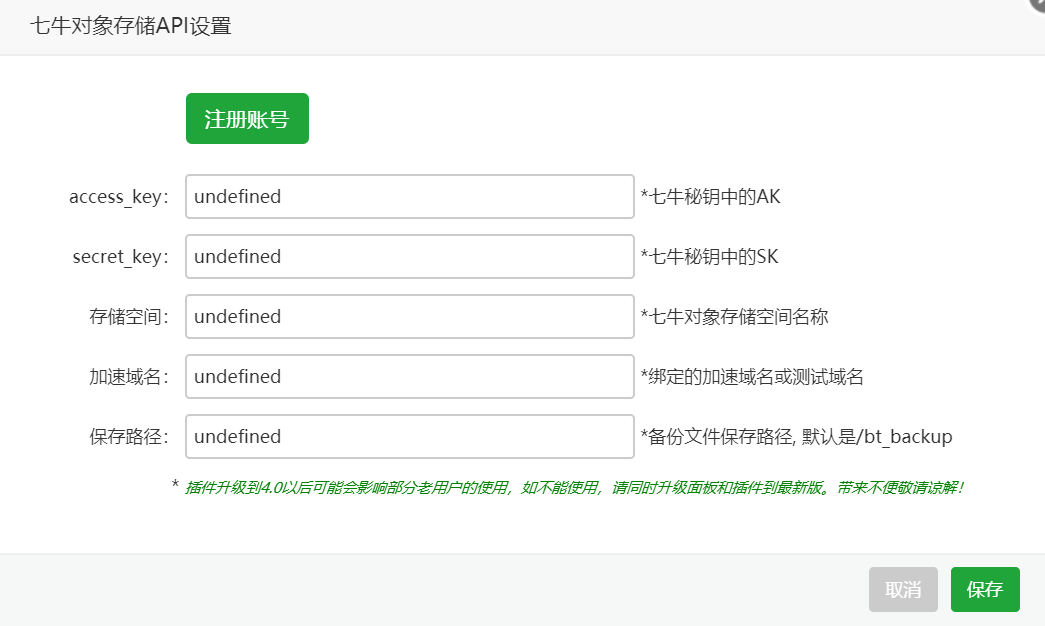Cancel with the 取消 button
Viewport: 1045px width, 626px height.
[x=903, y=589]
